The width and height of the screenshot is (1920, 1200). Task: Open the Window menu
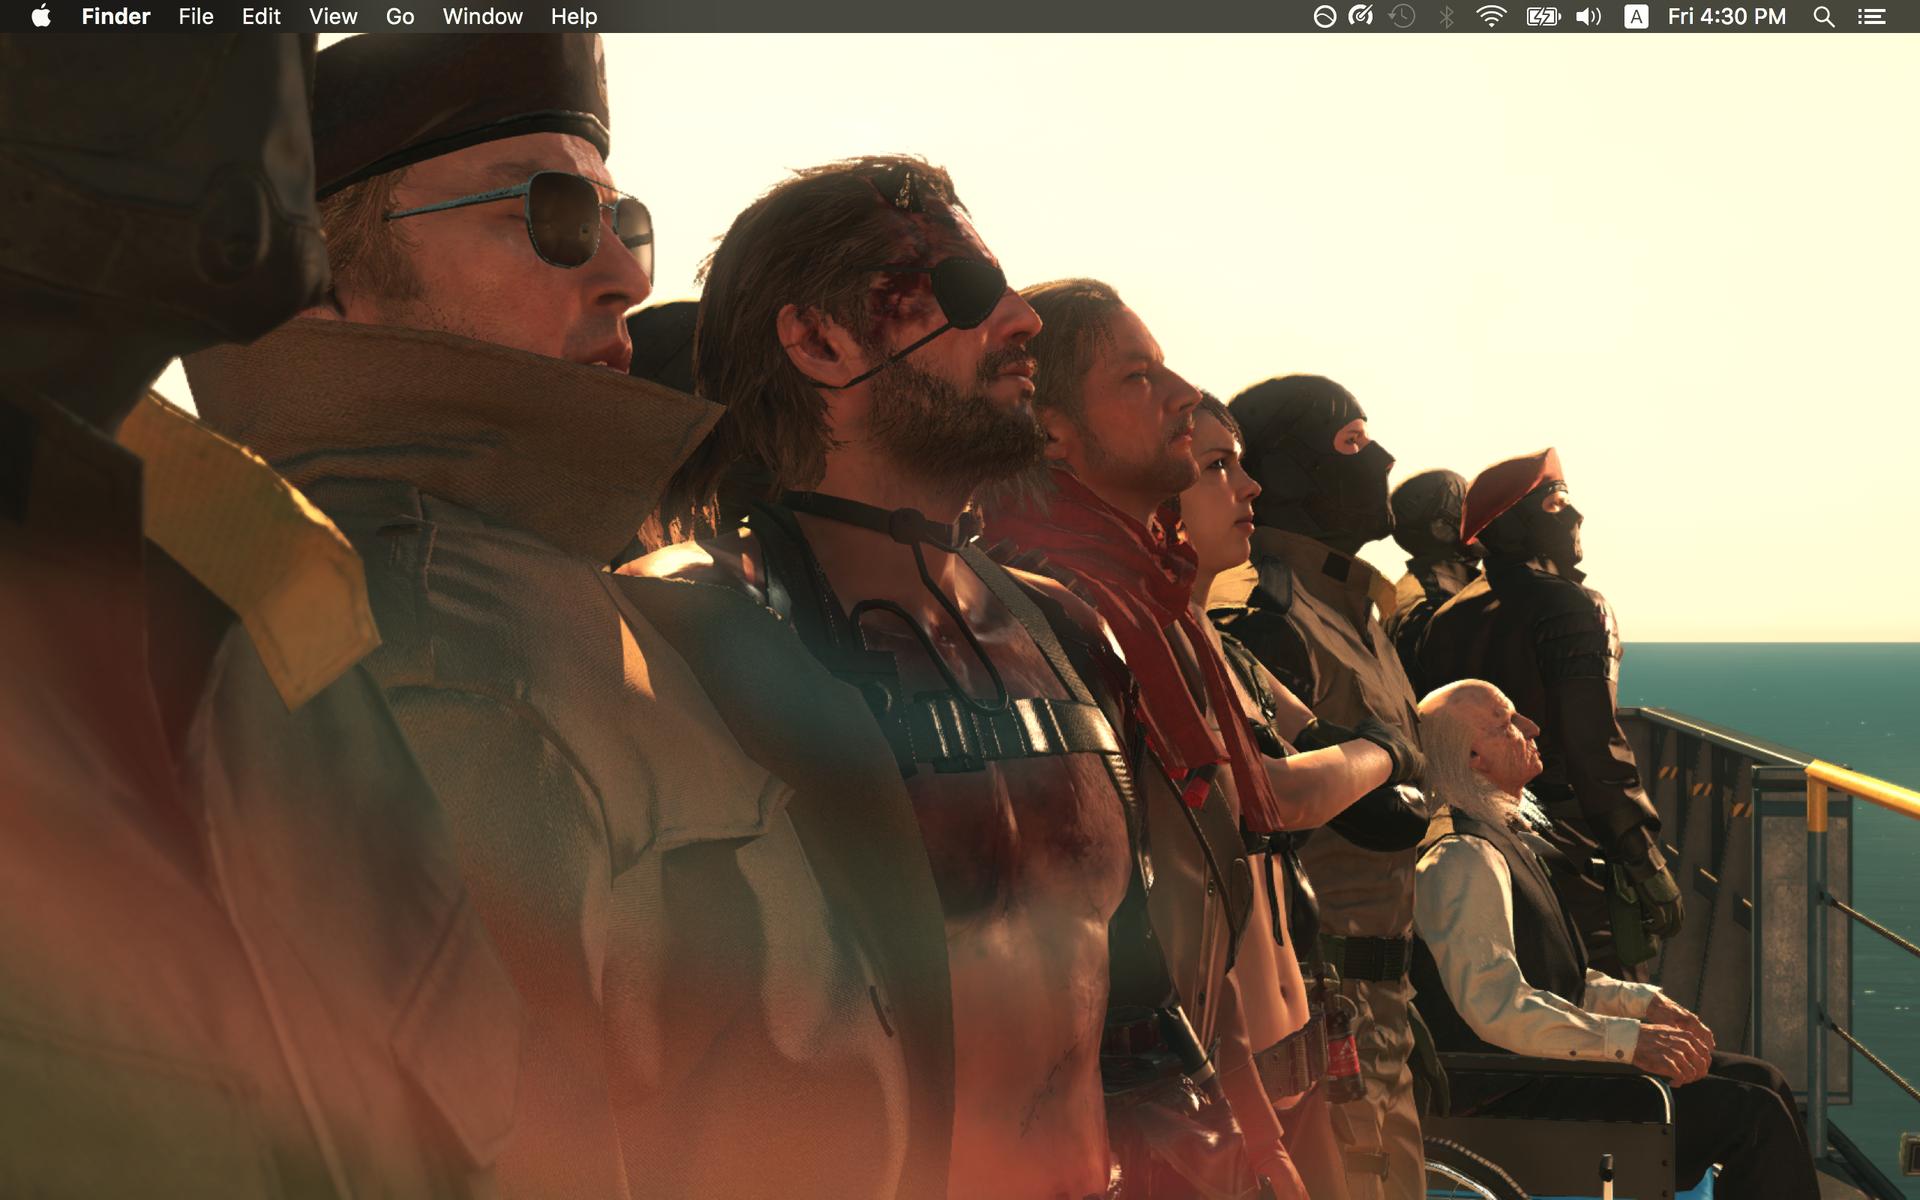pyautogui.click(x=482, y=16)
